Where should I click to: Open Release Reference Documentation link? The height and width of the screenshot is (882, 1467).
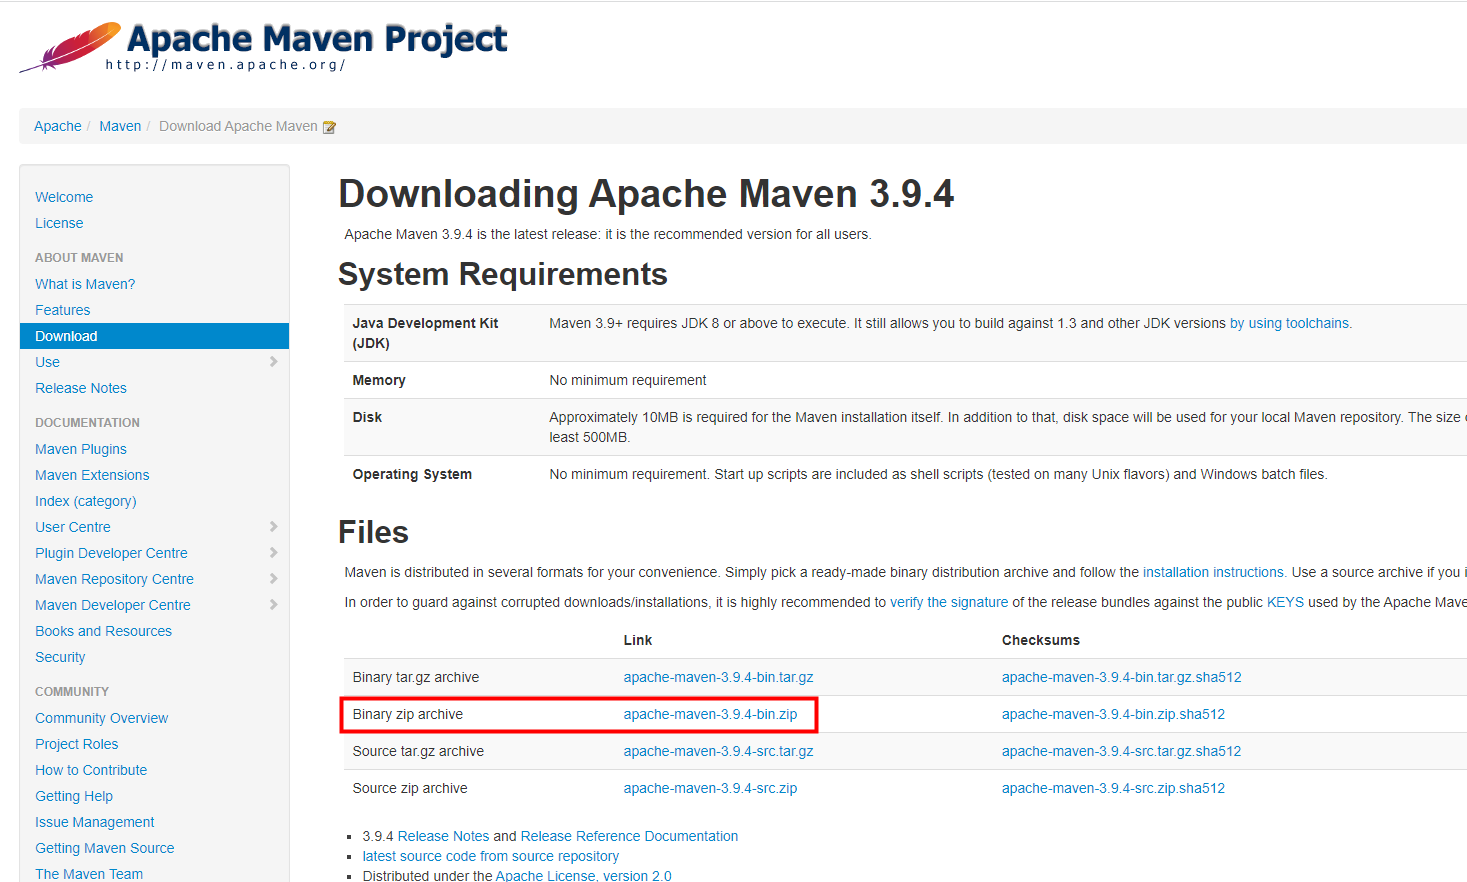pyautogui.click(x=629, y=836)
